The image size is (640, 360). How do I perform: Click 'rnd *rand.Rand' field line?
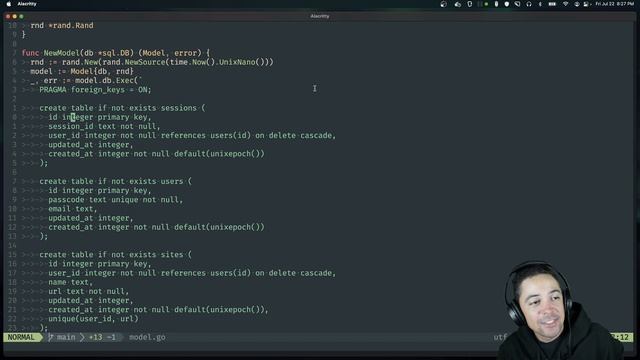(x=62, y=25)
